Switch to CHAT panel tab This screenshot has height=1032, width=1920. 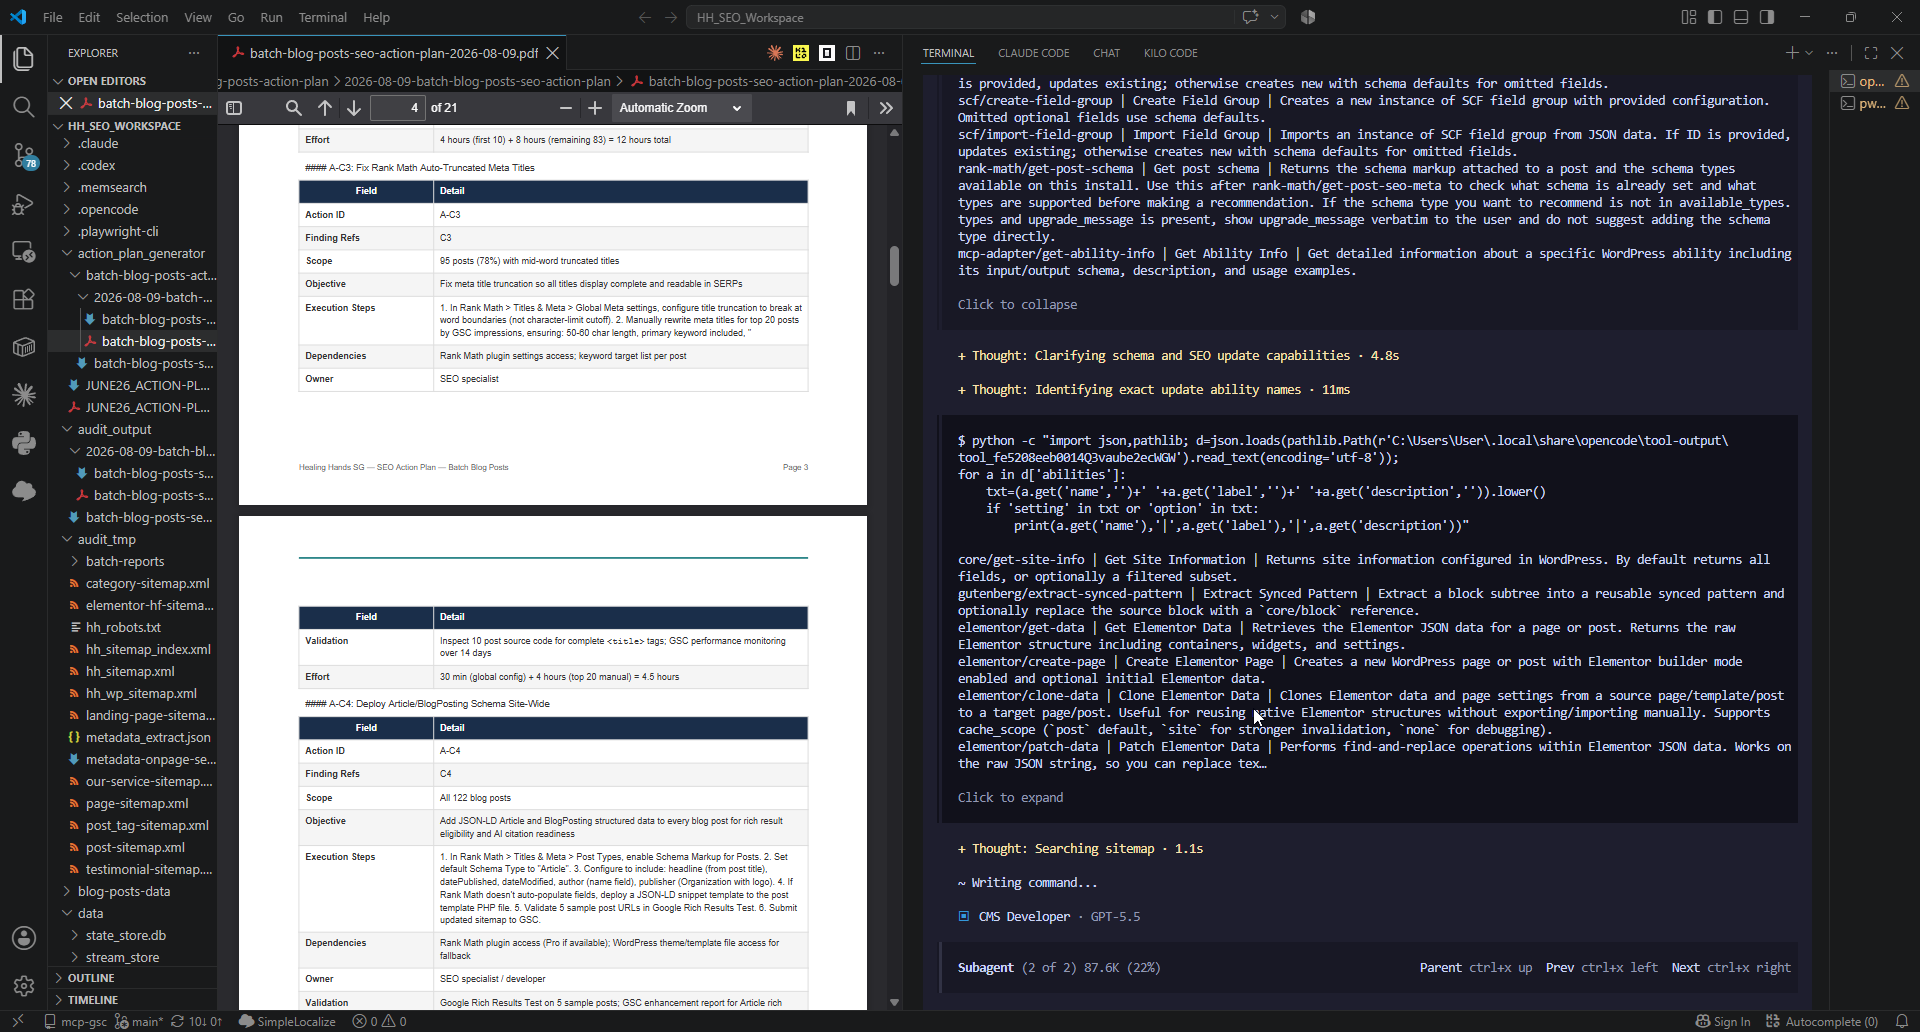pos(1106,53)
